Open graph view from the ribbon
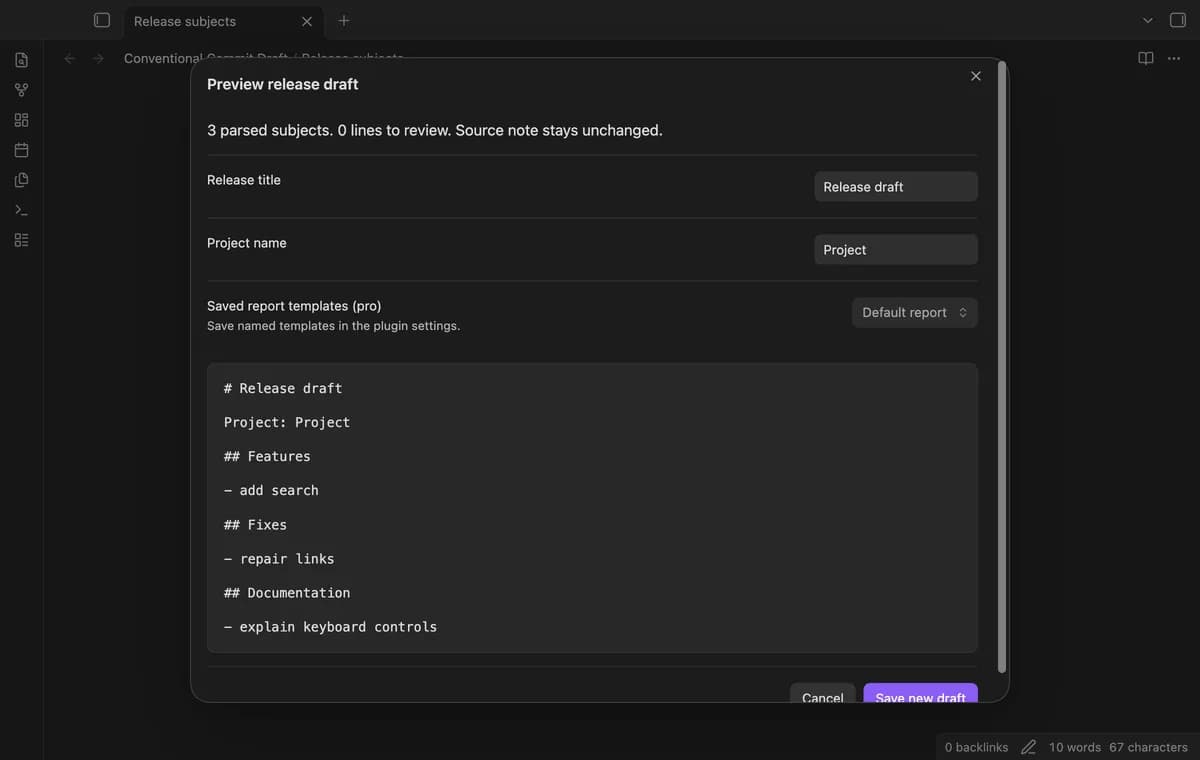Viewport: 1200px width, 760px height. (x=21, y=90)
